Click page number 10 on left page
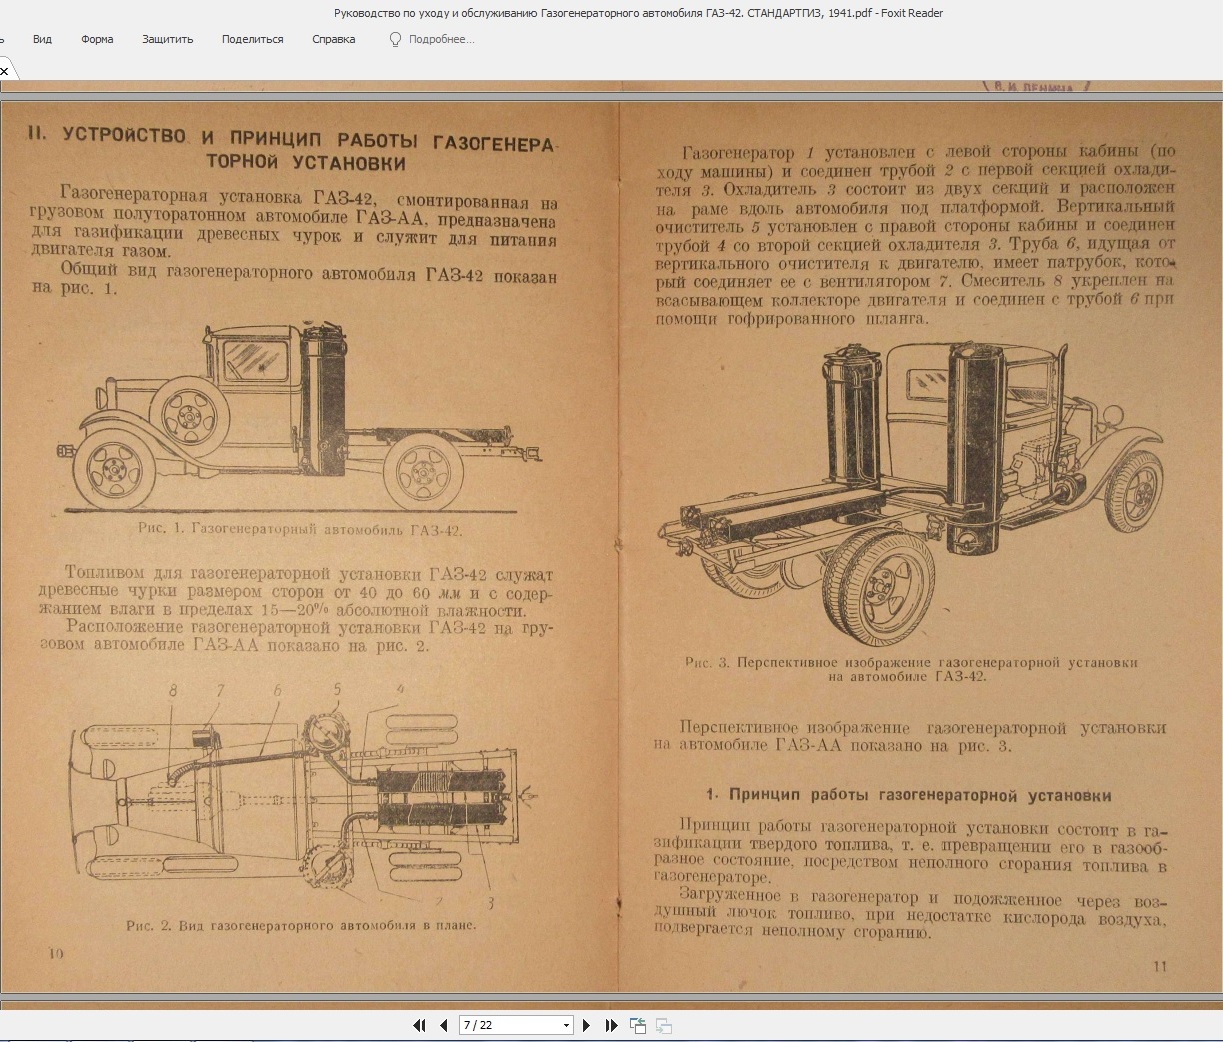 [56, 953]
